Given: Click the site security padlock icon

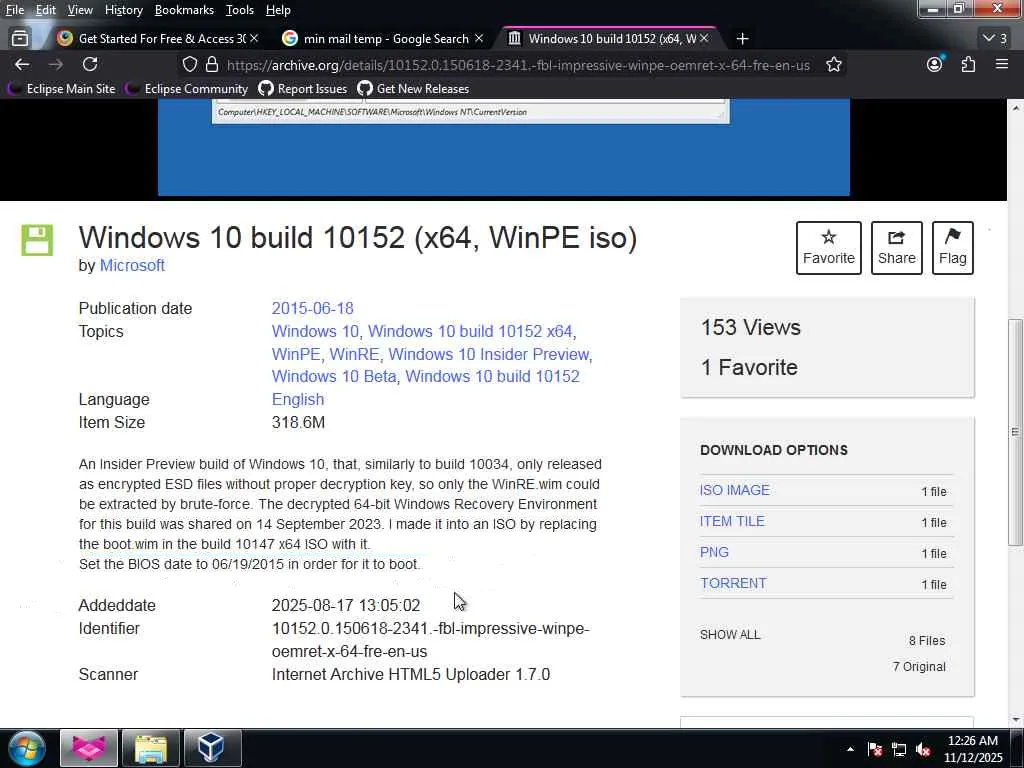Looking at the screenshot, I should 212,65.
